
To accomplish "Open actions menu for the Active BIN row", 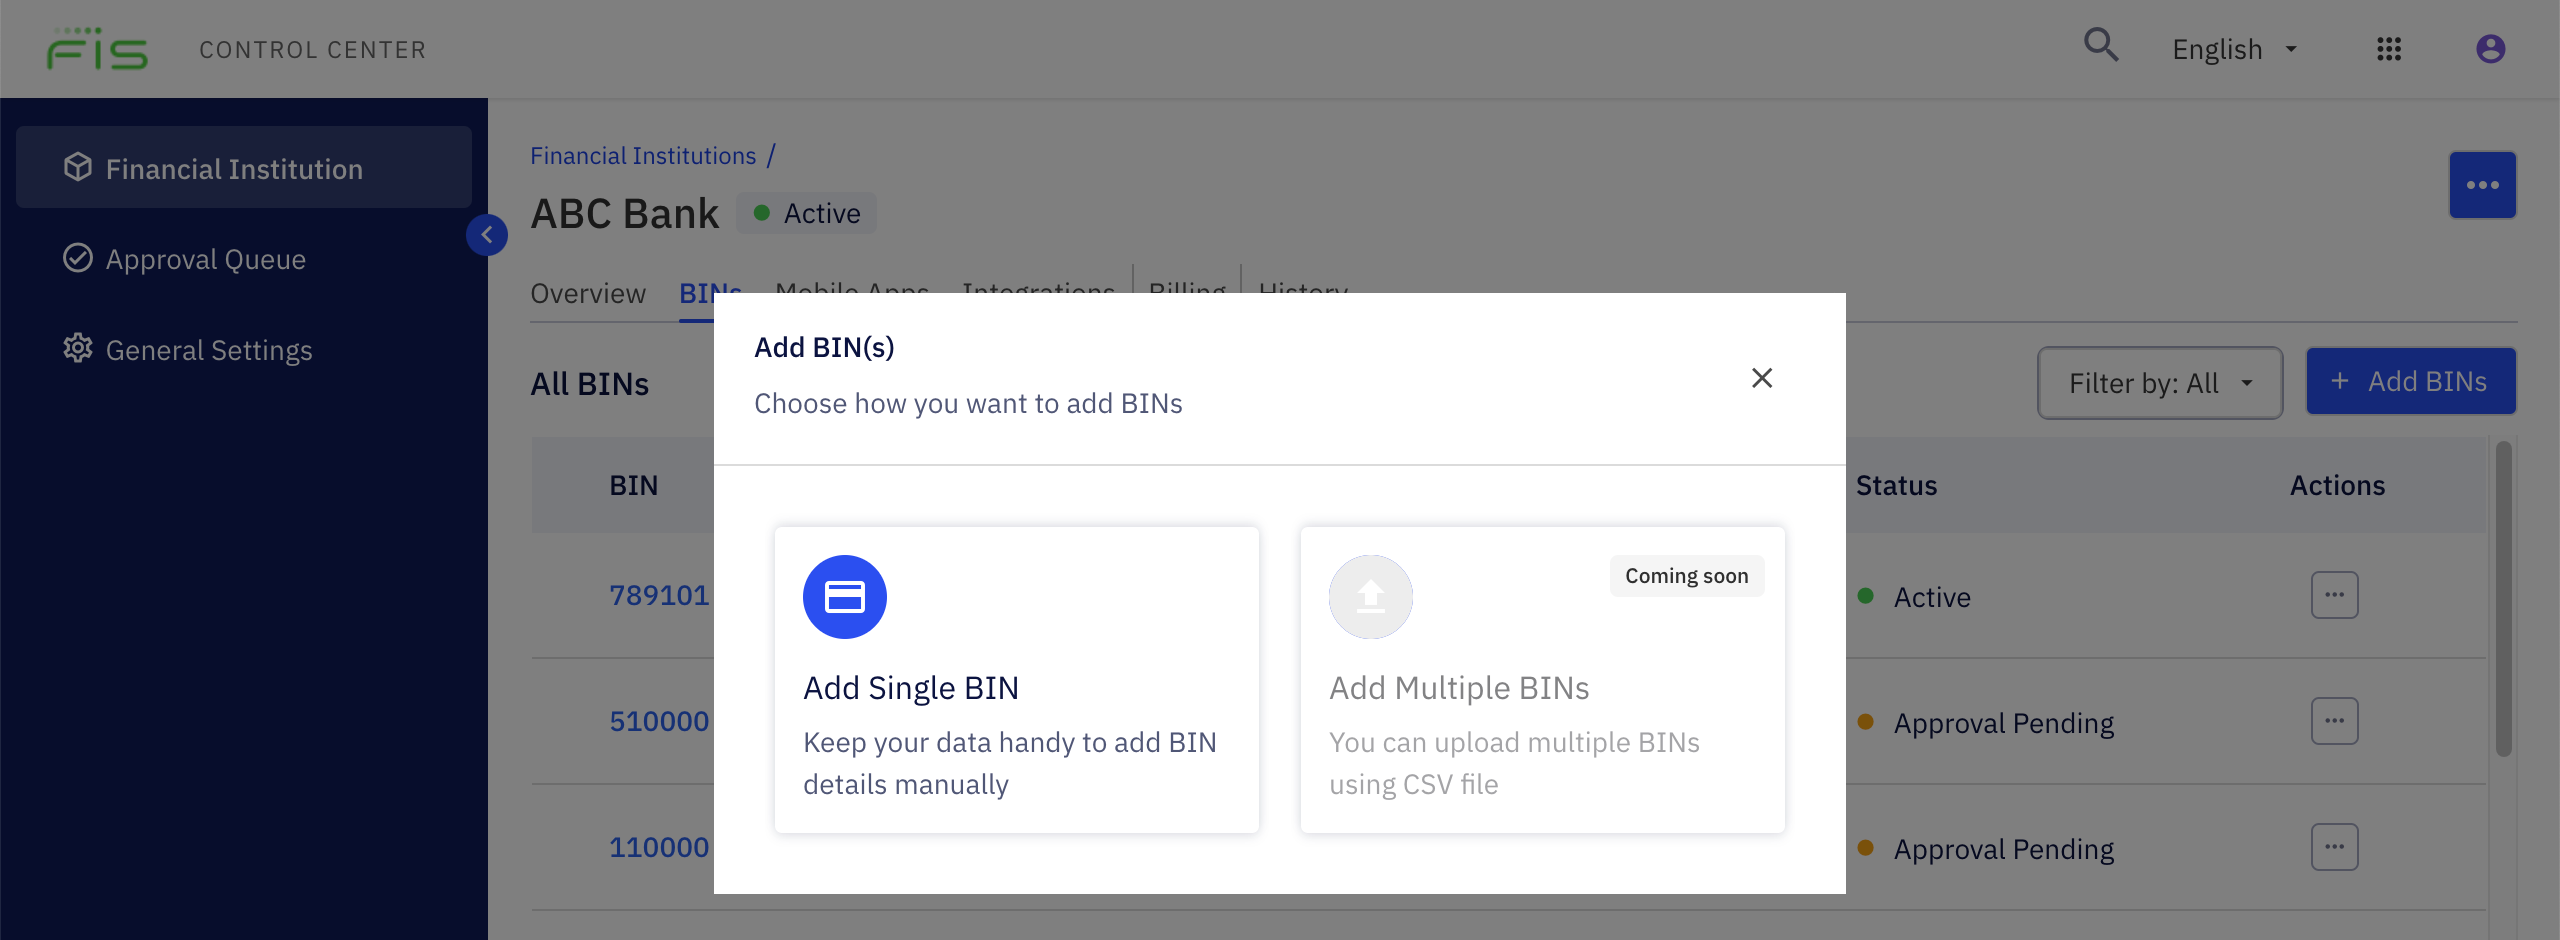I will click(x=2335, y=595).
